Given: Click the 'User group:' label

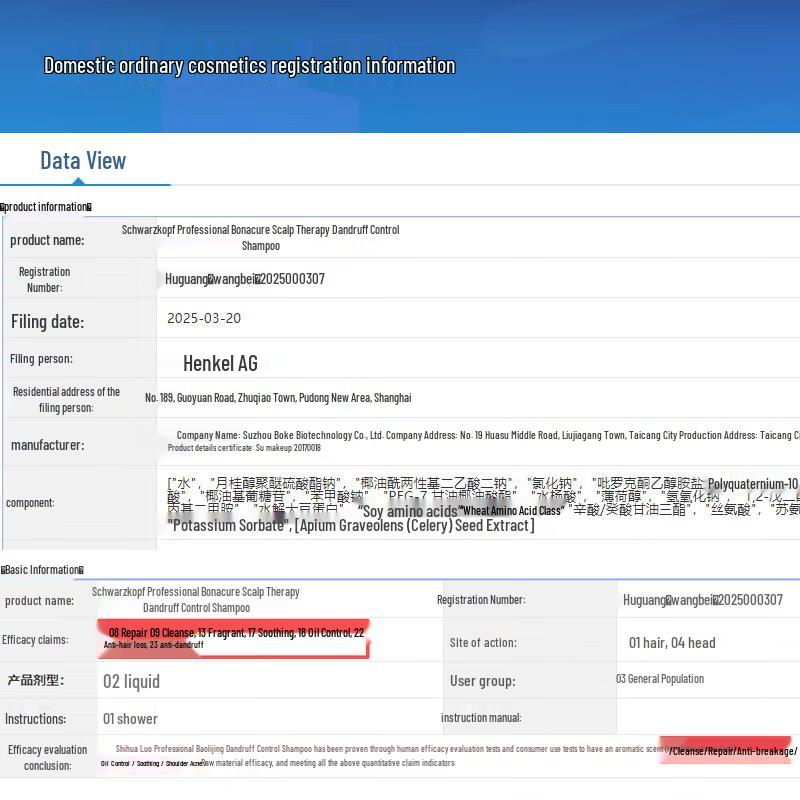Looking at the screenshot, I should pos(483,681).
